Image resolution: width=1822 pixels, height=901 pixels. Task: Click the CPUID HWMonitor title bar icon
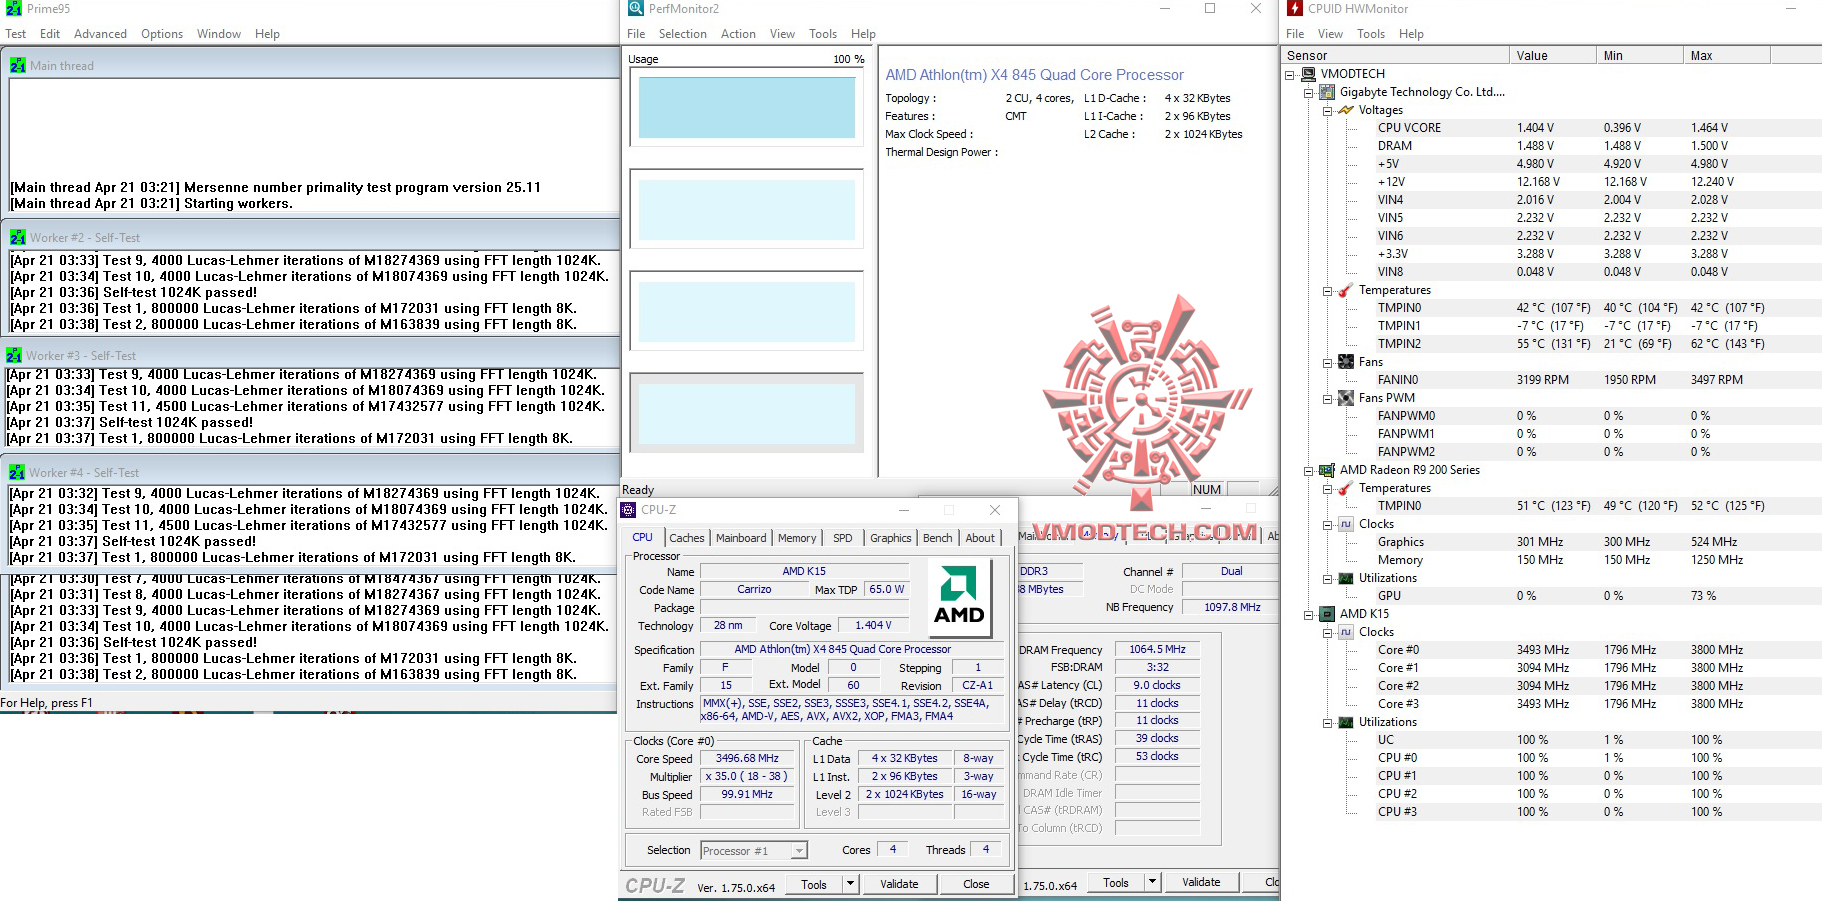1295,8
